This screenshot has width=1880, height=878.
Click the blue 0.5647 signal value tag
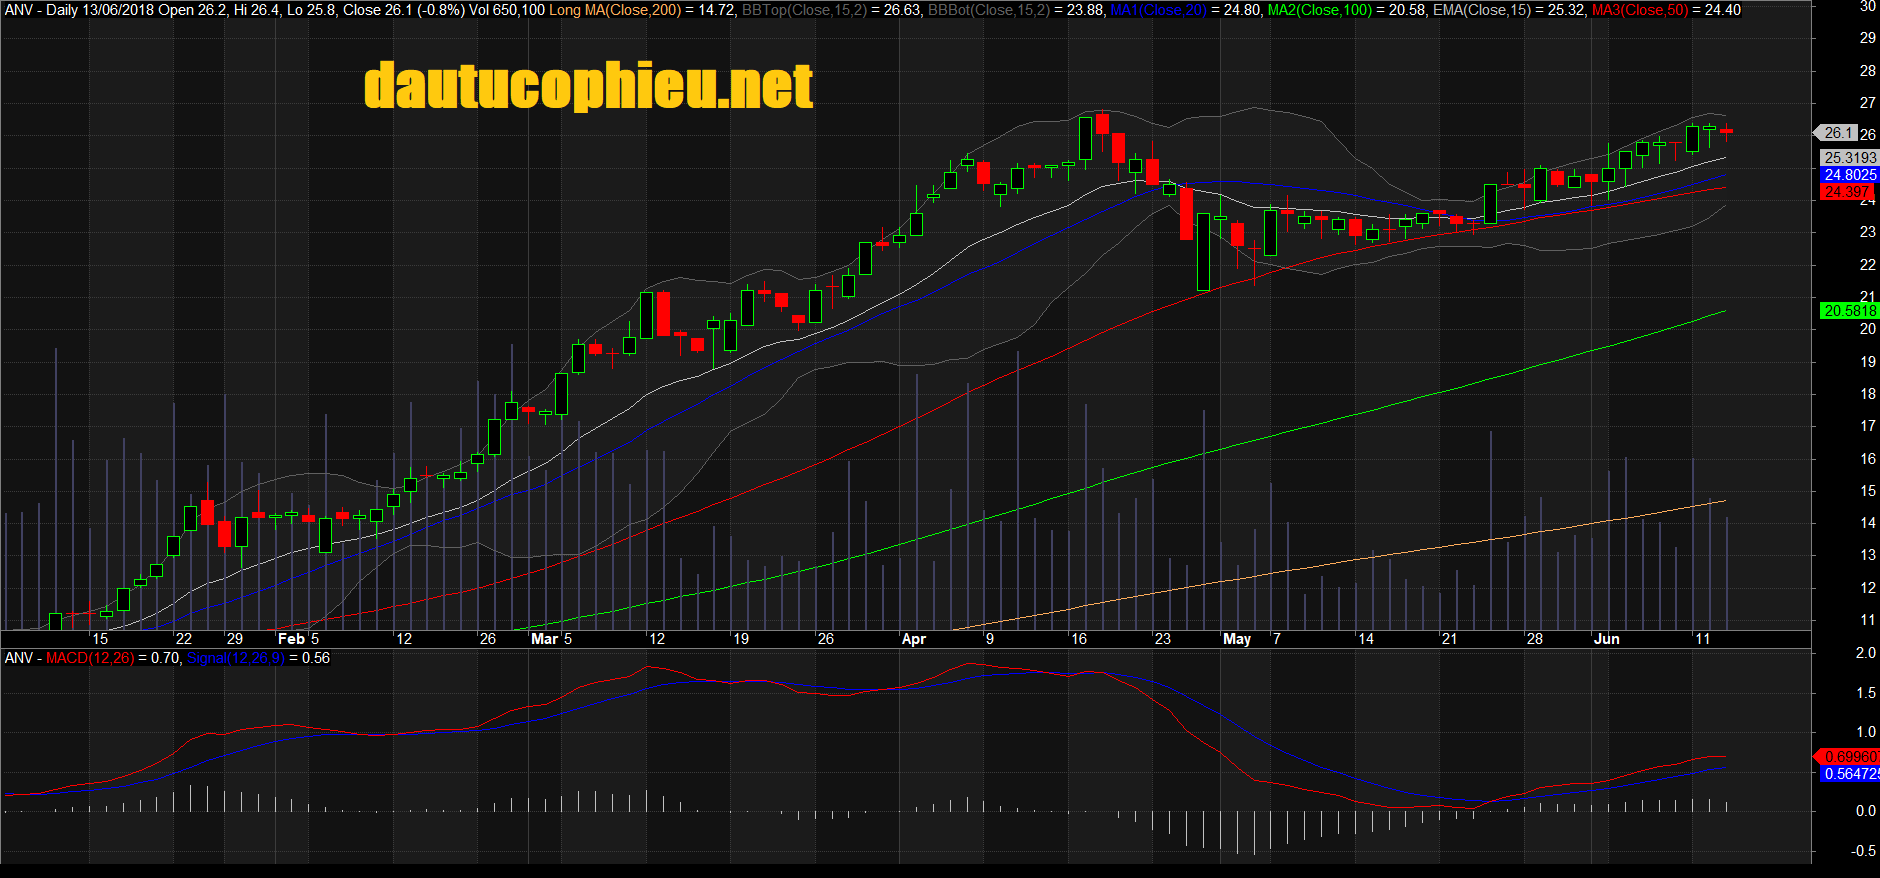click(x=1848, y=774)
